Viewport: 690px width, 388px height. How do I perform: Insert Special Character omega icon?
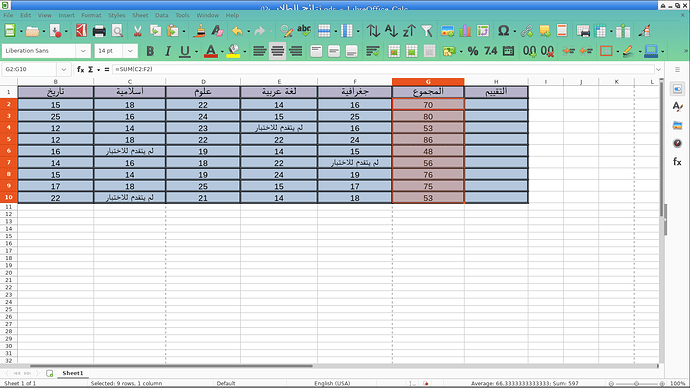pyautogui.click(x=503, y=31)
